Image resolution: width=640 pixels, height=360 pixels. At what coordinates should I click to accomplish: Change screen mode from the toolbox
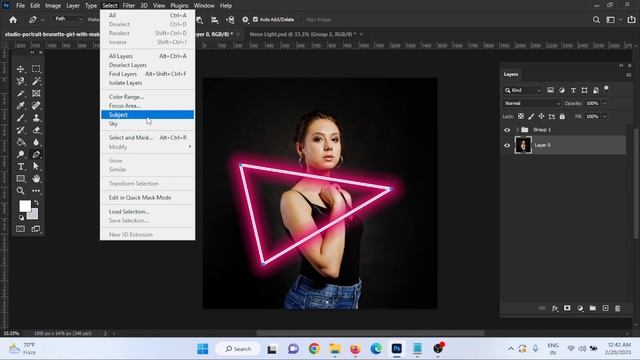coord(36,229)
